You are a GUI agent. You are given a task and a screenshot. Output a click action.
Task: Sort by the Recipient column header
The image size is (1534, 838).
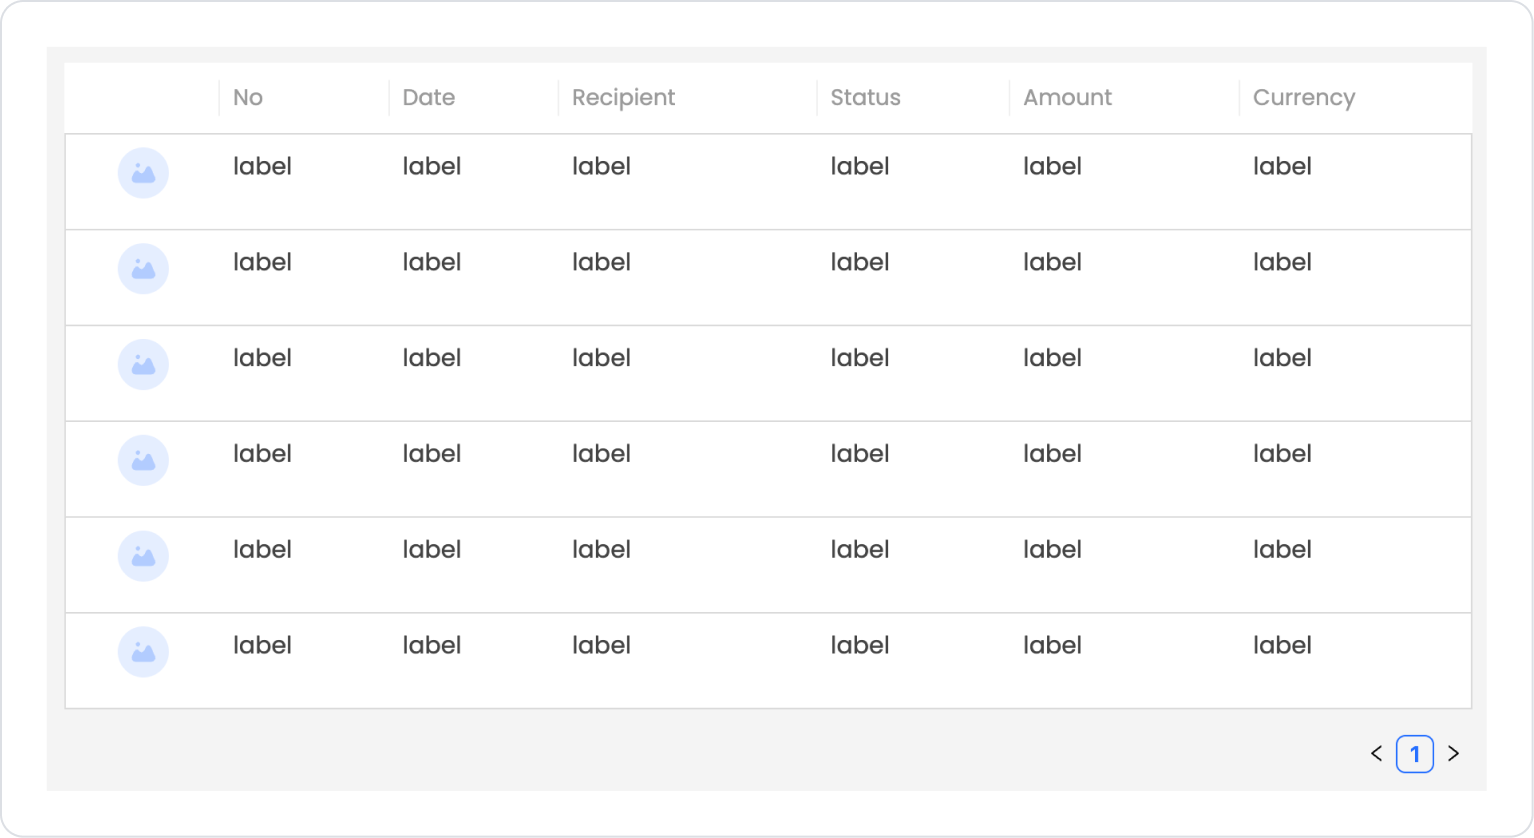coord(624,98)
